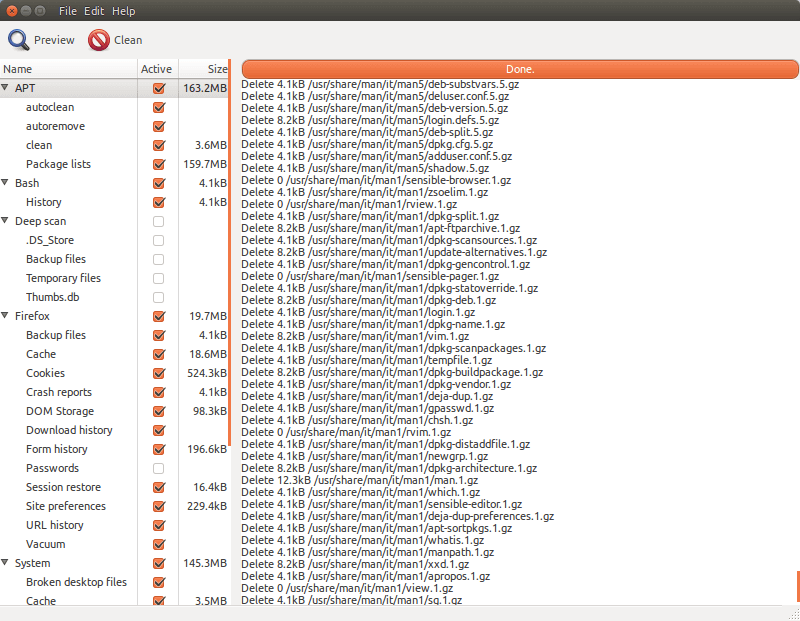800x621 pixels.
Task: Enable the Deep scan checkbox
Action: 159,221
